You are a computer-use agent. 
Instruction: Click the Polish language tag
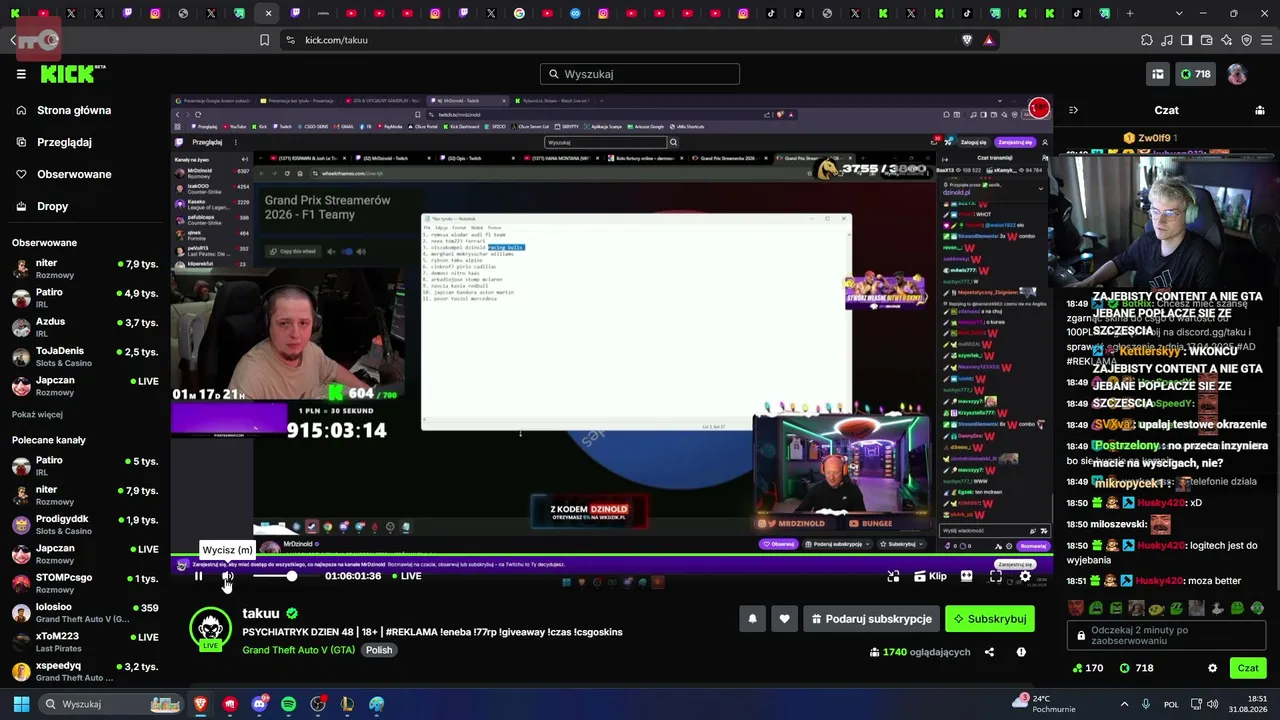(x=379, y=650)
